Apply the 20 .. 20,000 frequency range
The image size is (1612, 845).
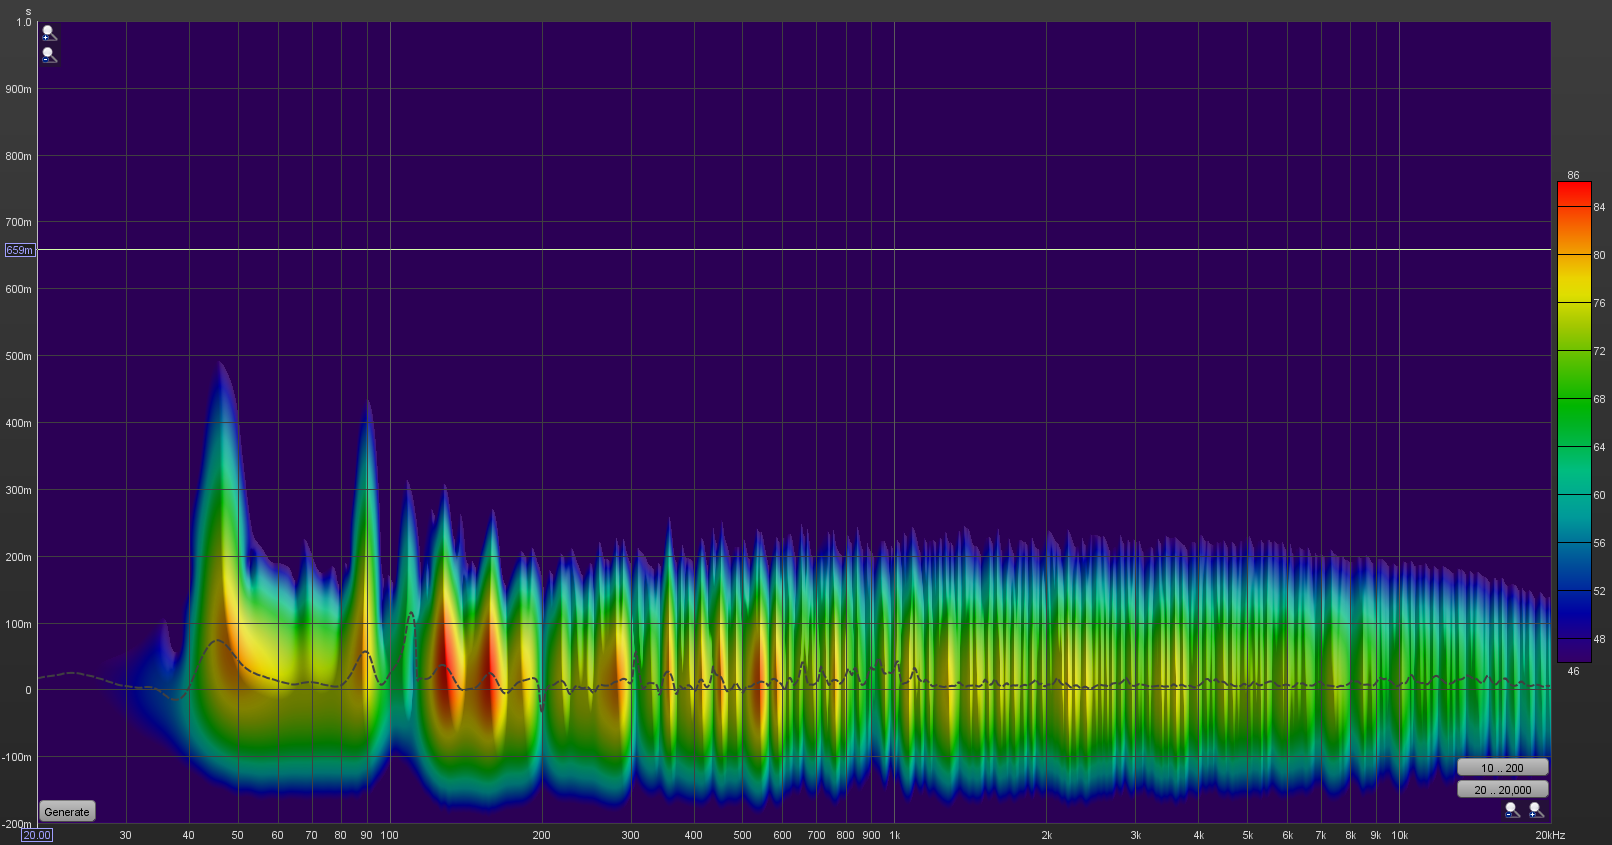point(1502,790)
